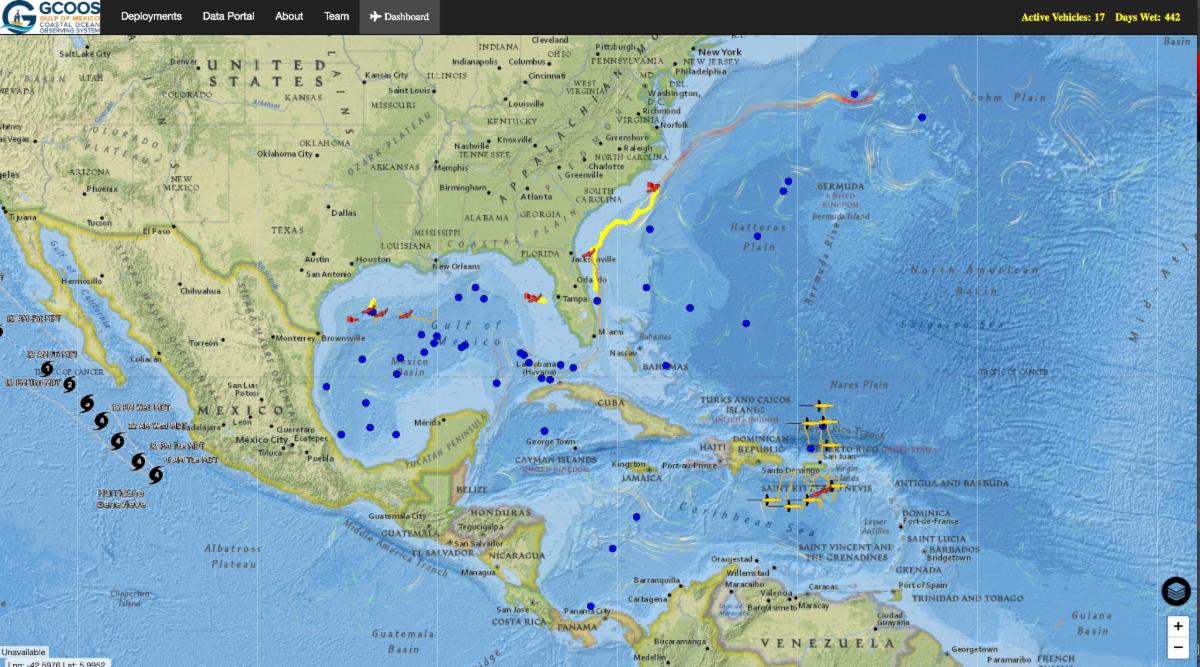1200x667 pixels.
Task: Open the map layers control
Action: [x=1176, y=592]
